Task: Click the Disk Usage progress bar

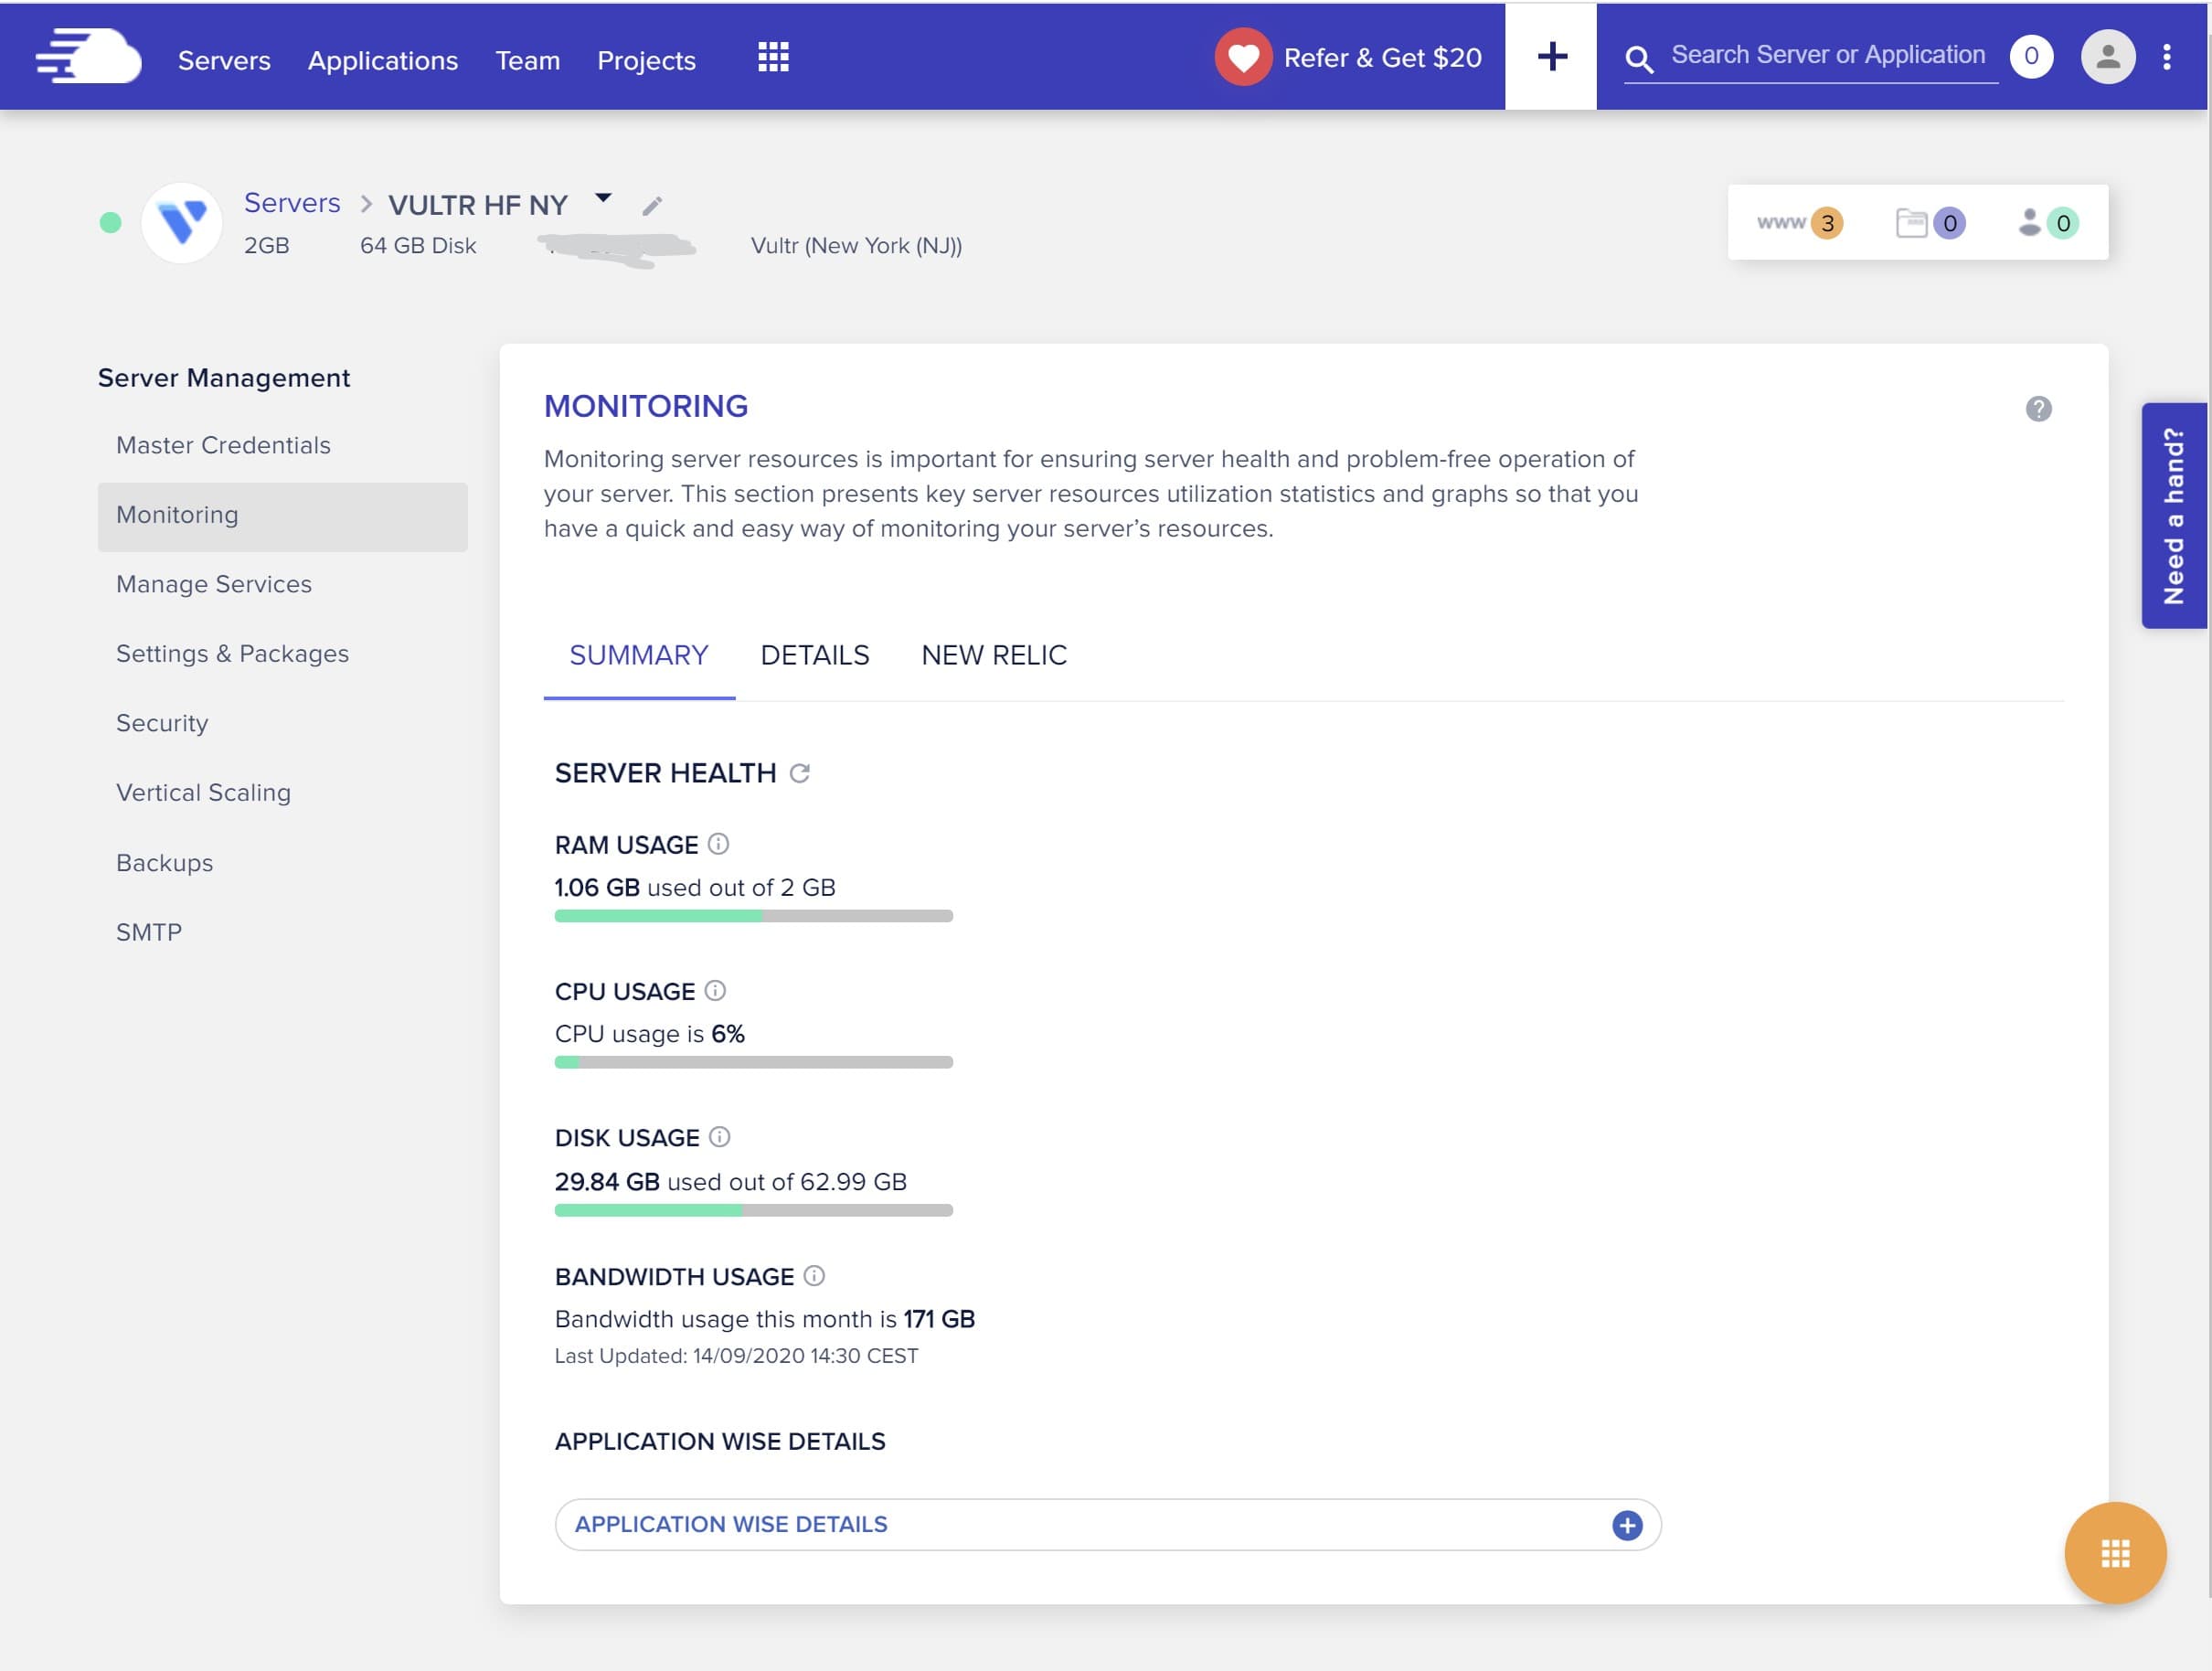Action: 753,1209
